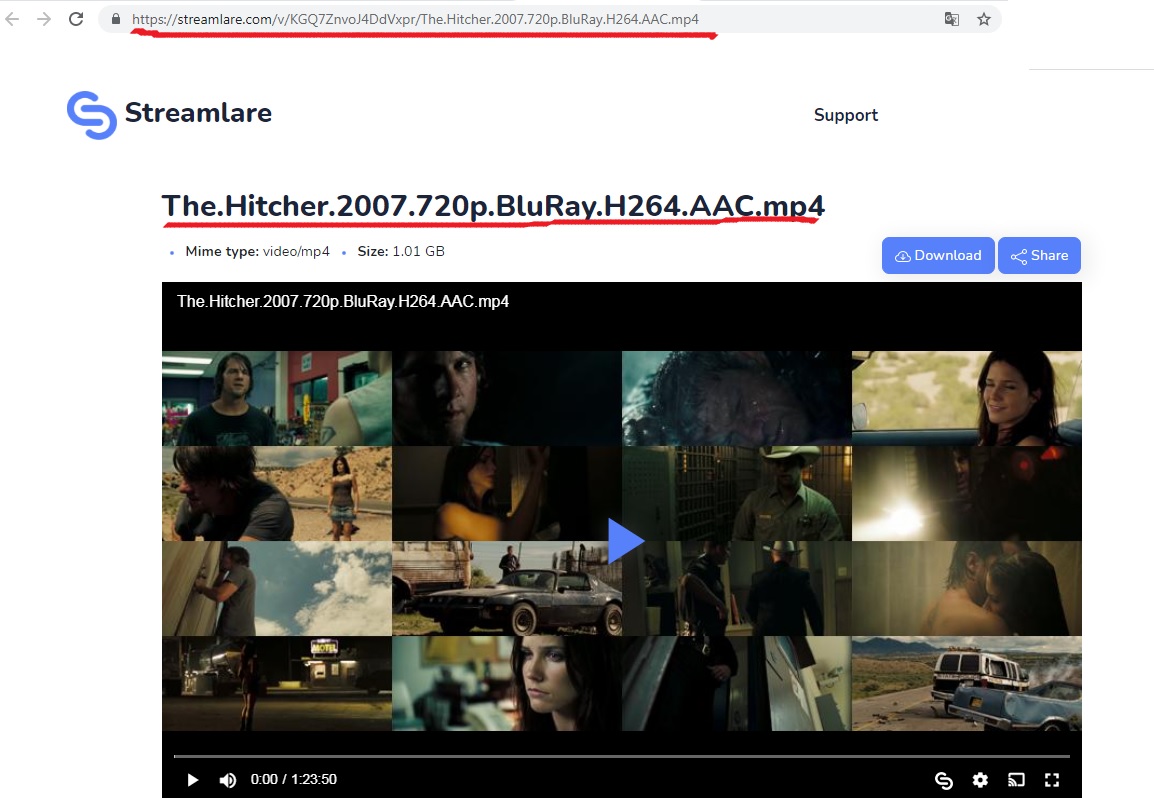Open the player settings gear

tap(980, 780)
